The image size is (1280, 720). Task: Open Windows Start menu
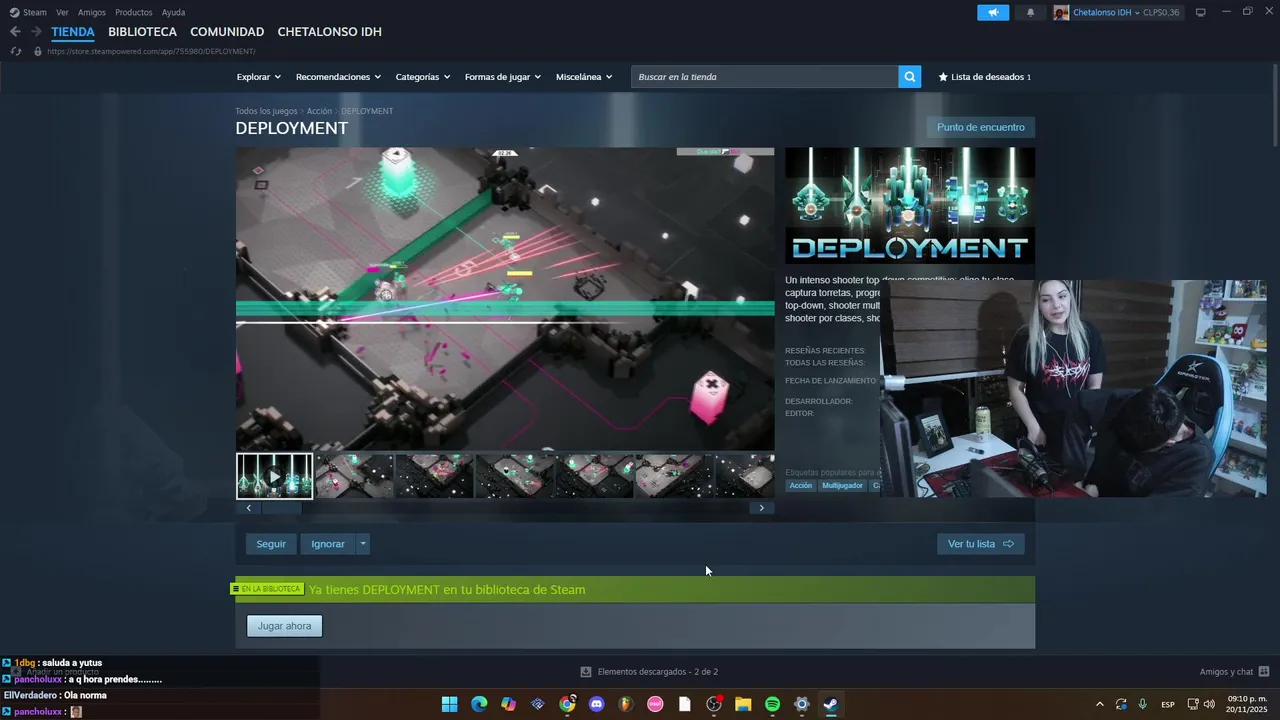point(450,704)
